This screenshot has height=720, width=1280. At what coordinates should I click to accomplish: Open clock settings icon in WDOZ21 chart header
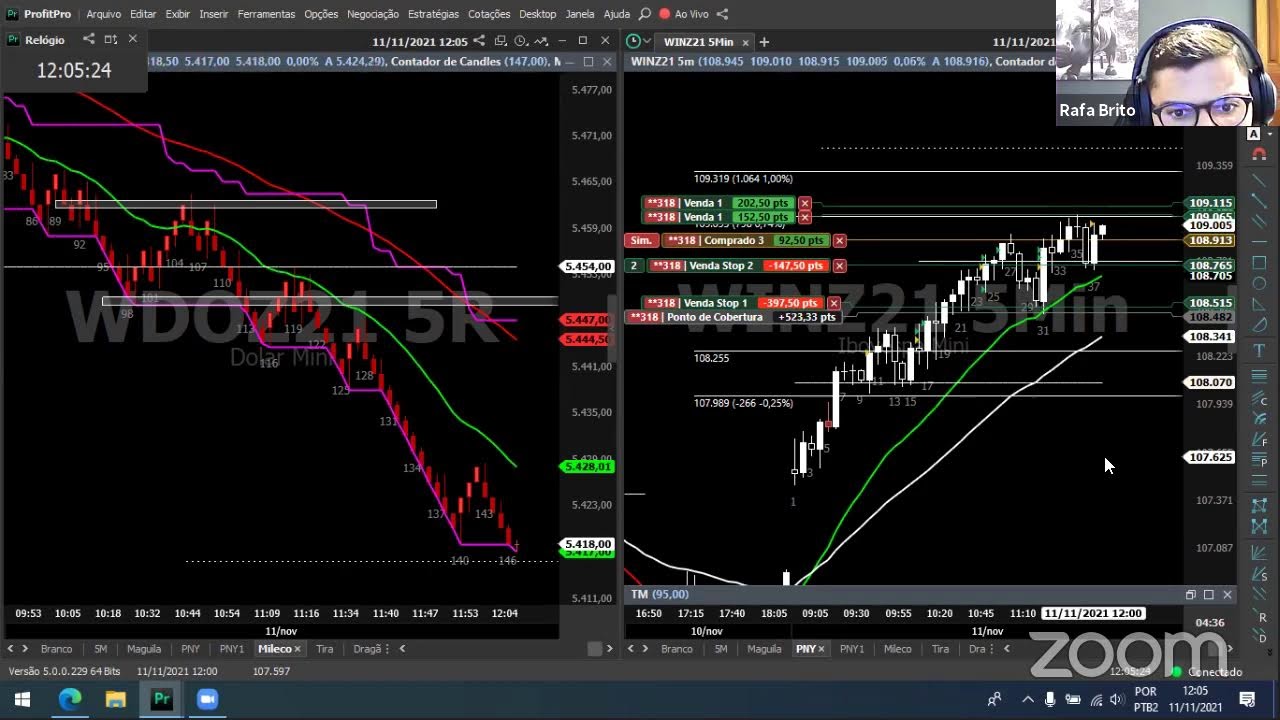(x=520, y=41)
